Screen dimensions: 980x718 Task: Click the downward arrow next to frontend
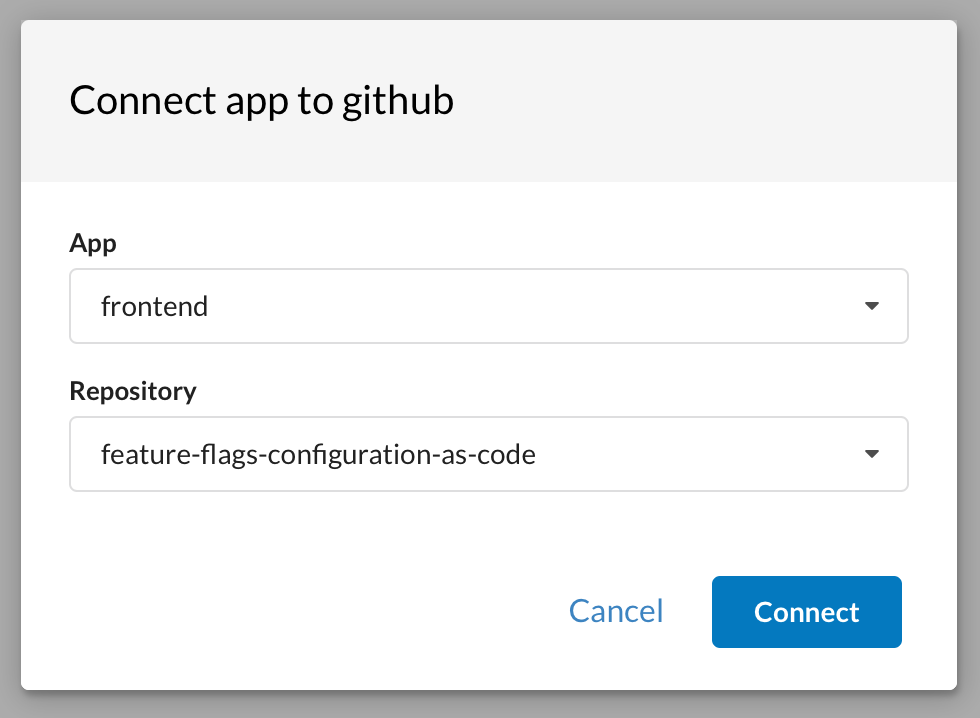872,306
